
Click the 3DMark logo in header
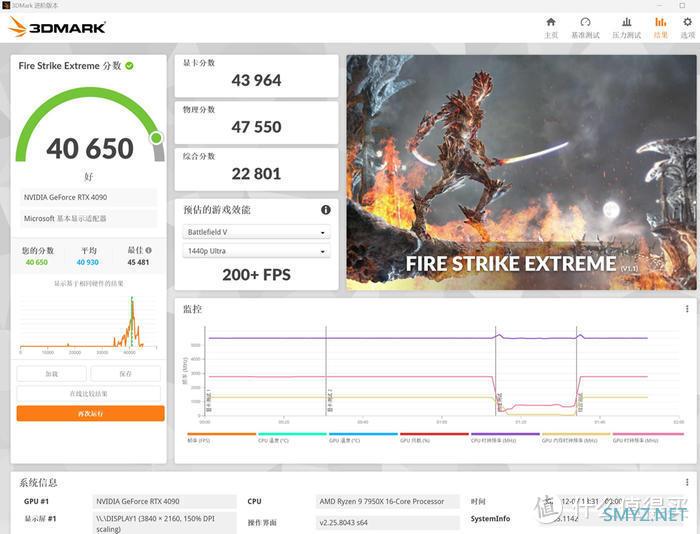(x=57, y=27)
